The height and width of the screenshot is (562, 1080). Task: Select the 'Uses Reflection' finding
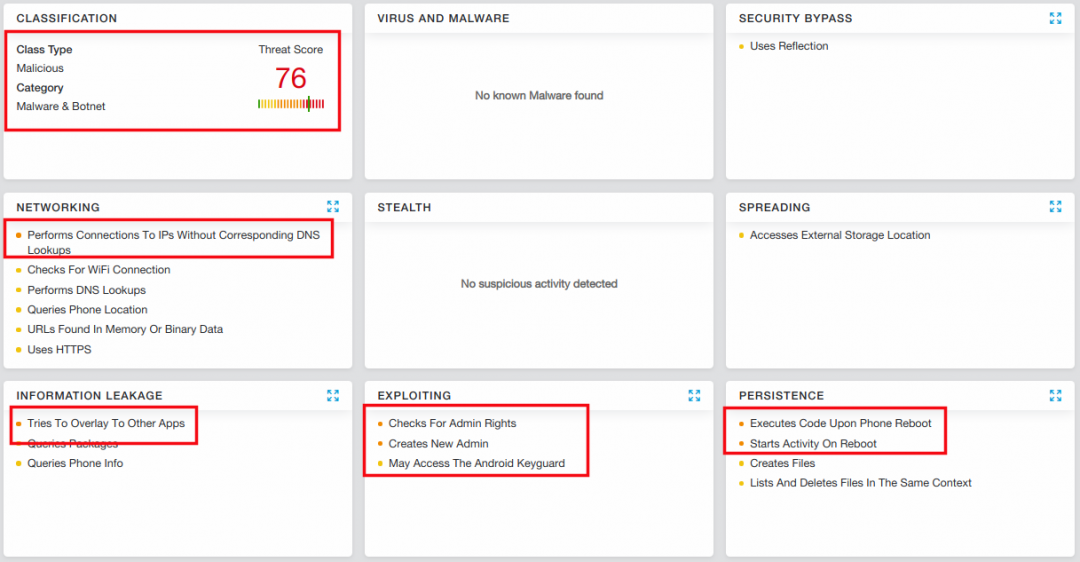tap(789, 46)
